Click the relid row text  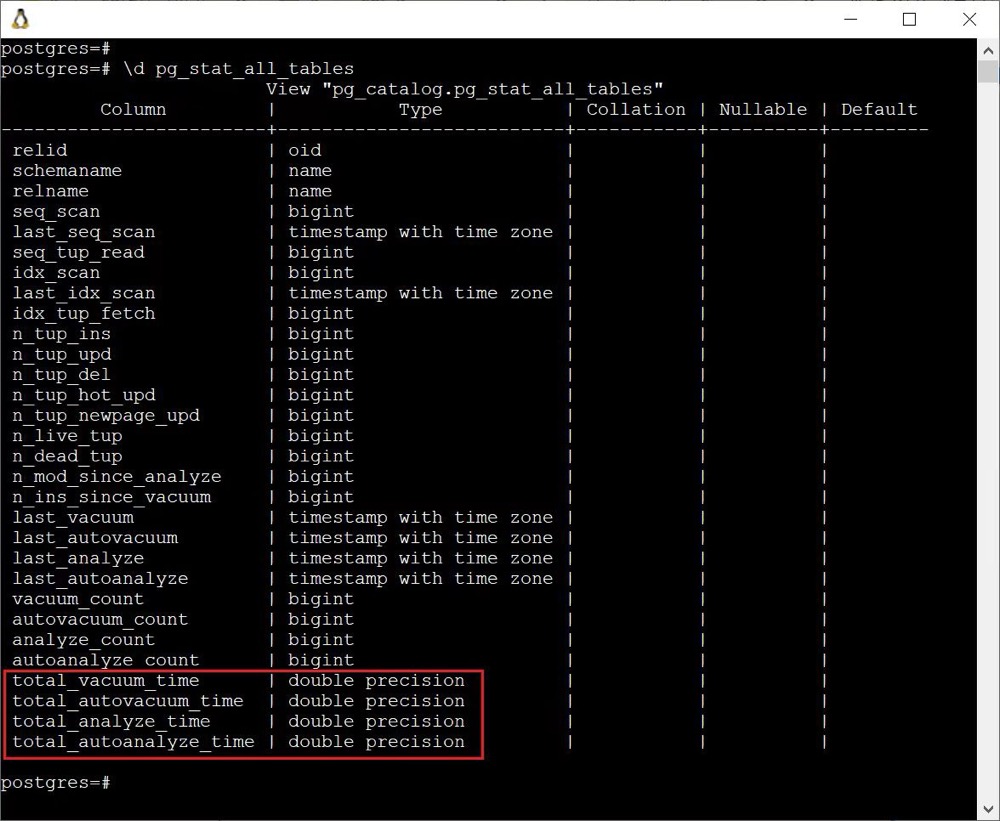[x=40, y=150]
